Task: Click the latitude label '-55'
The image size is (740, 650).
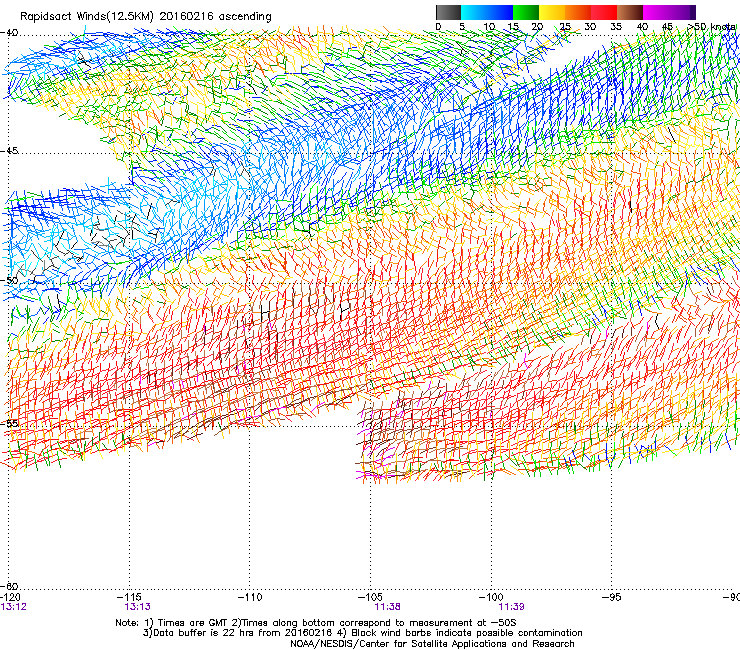Action: (9, 423)
